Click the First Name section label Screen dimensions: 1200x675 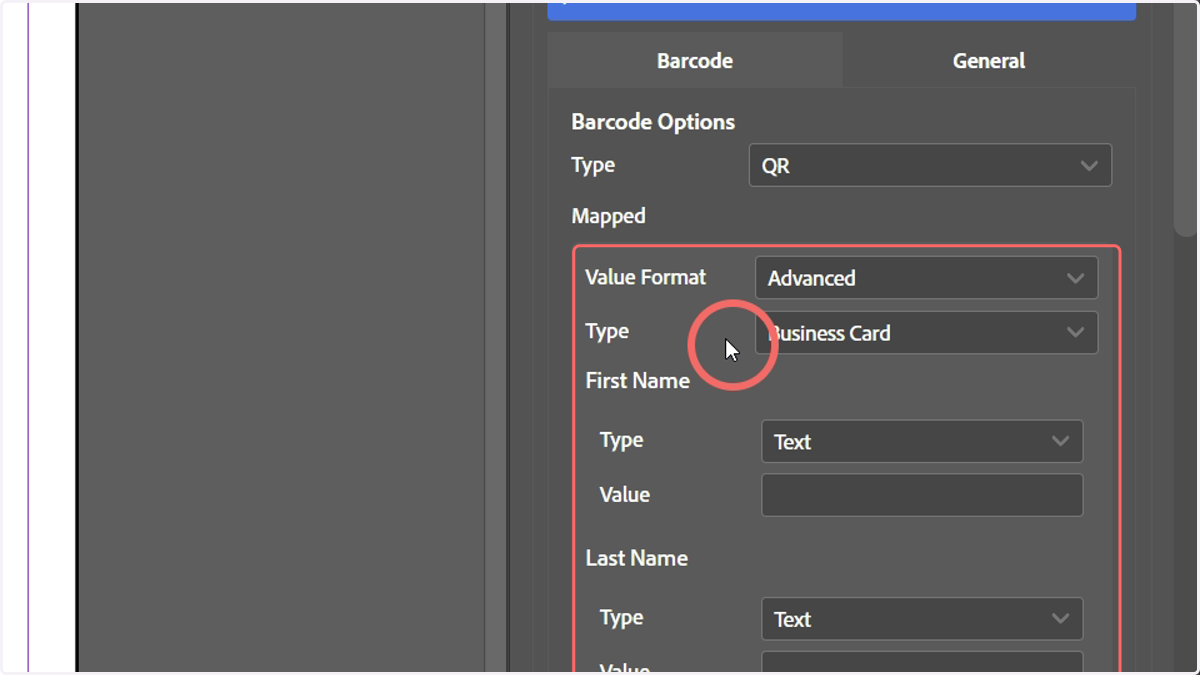coord(637,381)
